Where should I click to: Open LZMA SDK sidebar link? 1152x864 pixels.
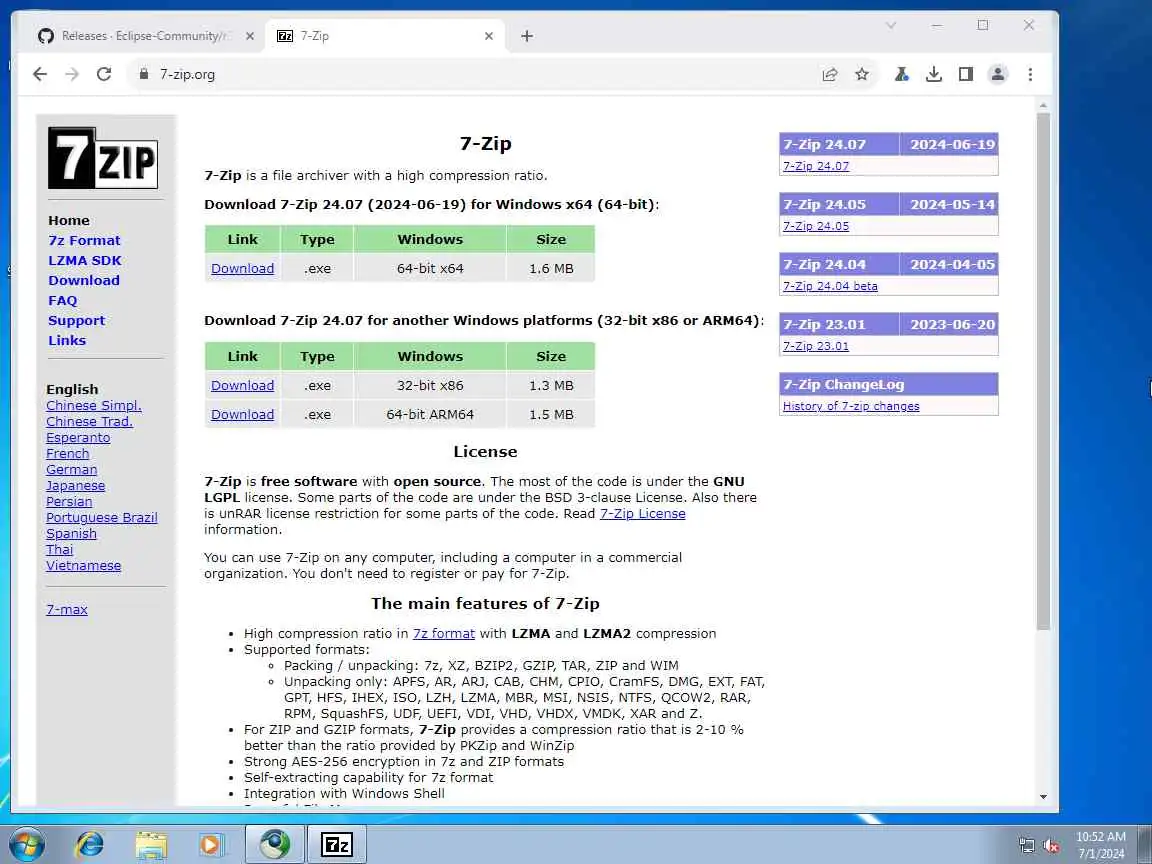85,260
